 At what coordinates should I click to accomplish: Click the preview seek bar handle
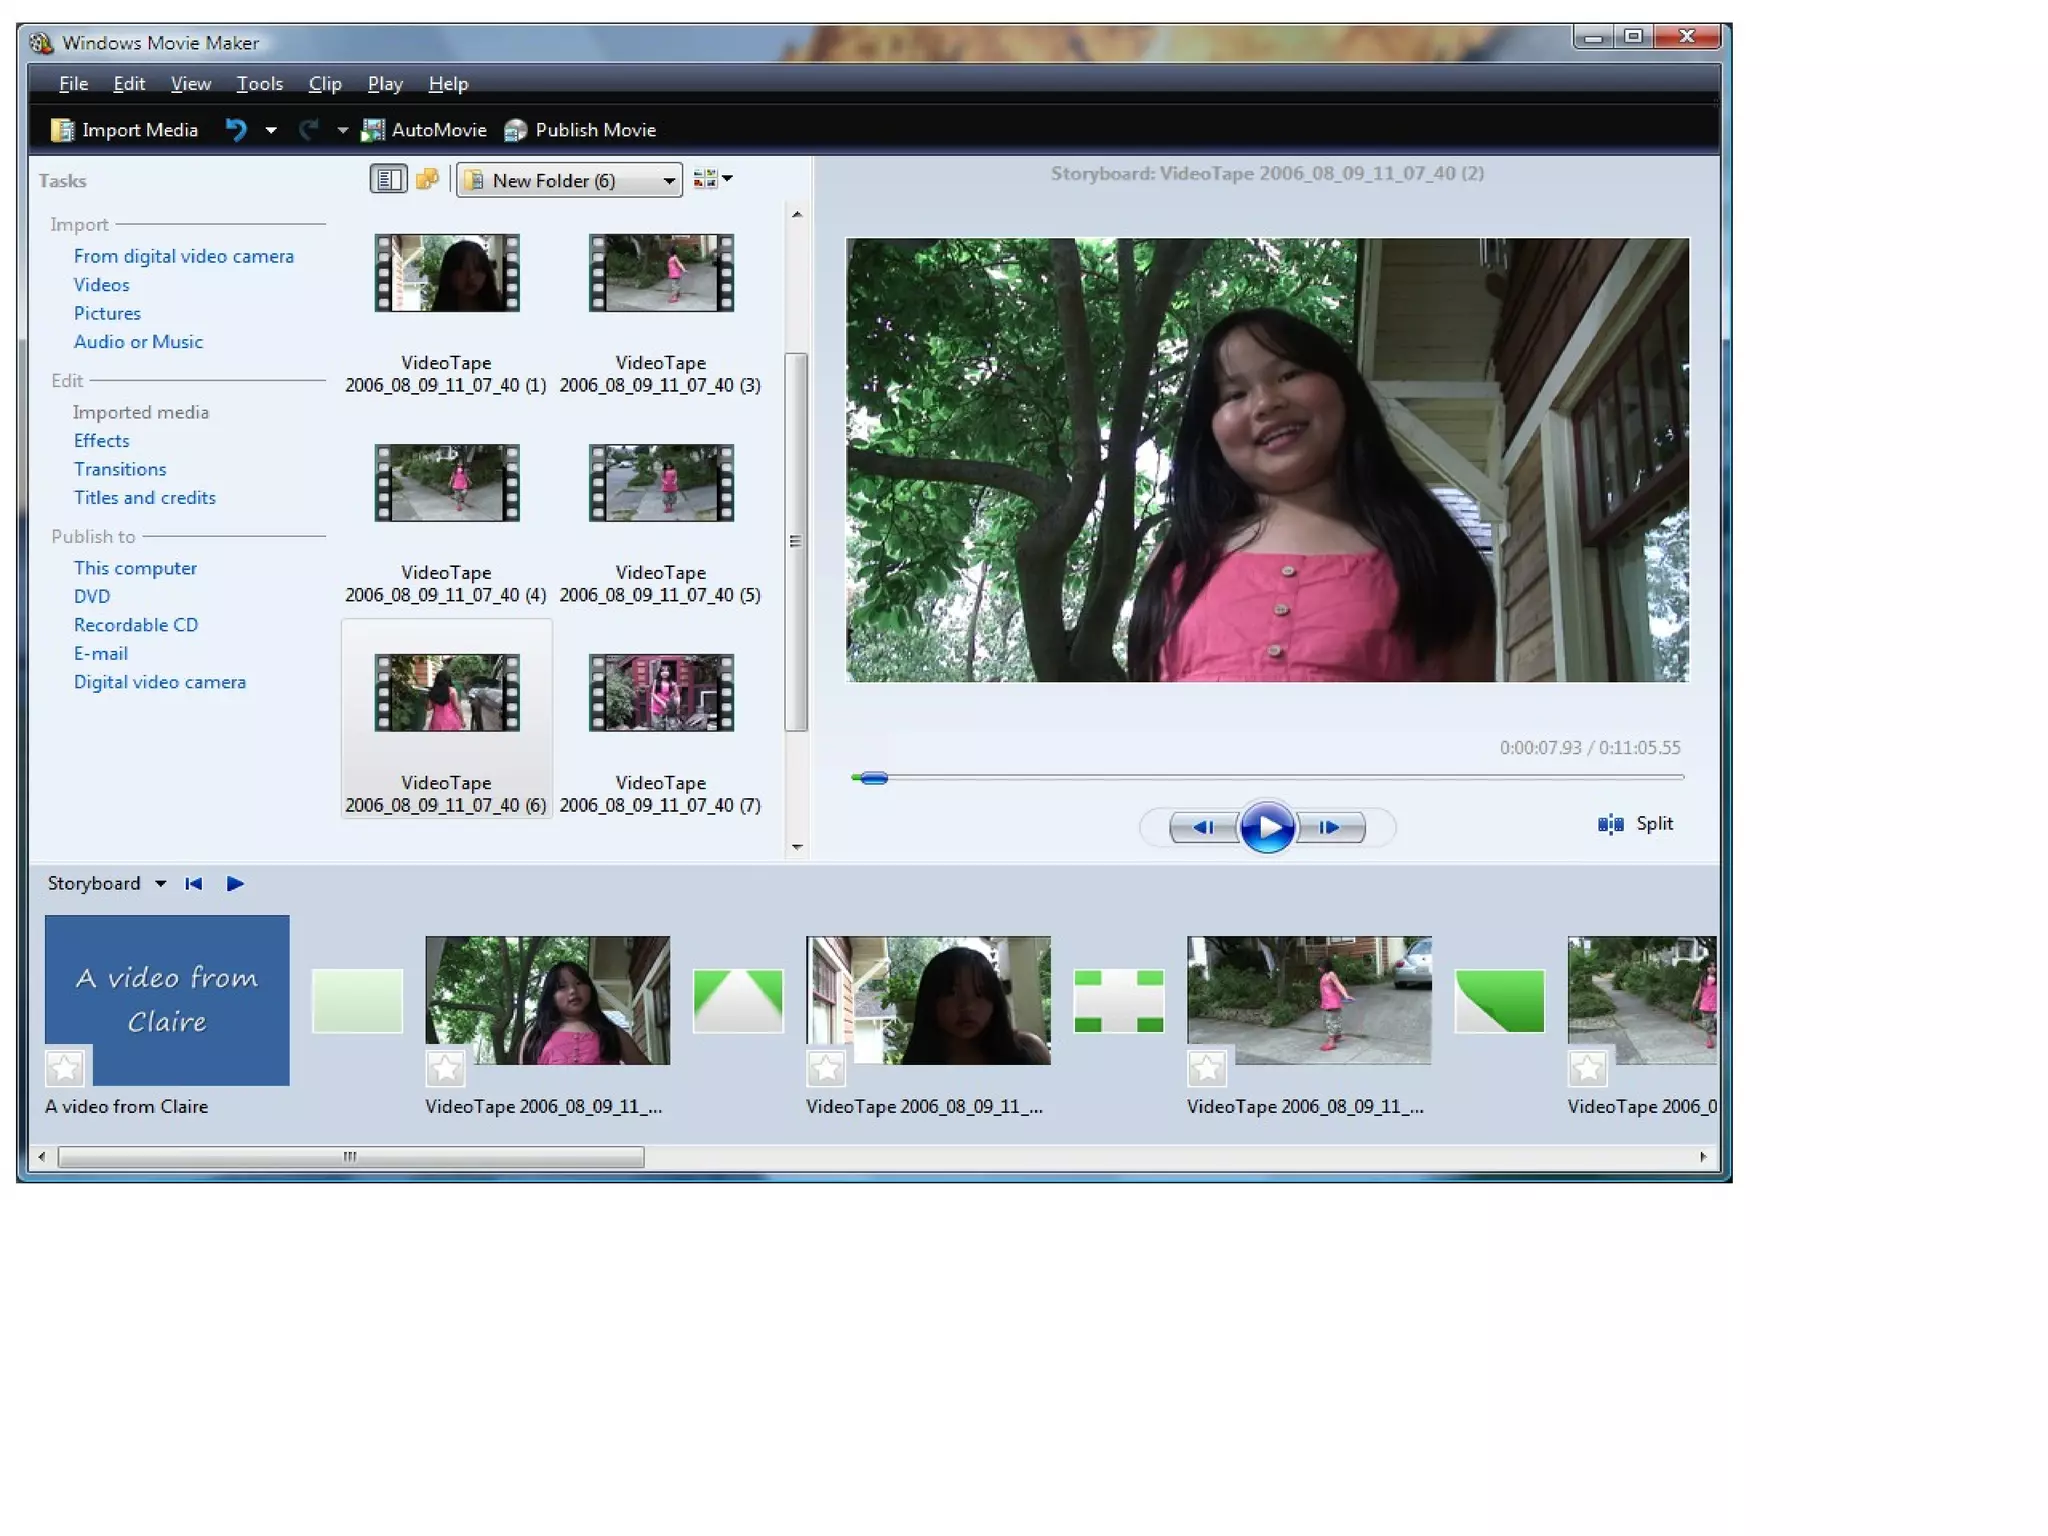pos(873,778)
